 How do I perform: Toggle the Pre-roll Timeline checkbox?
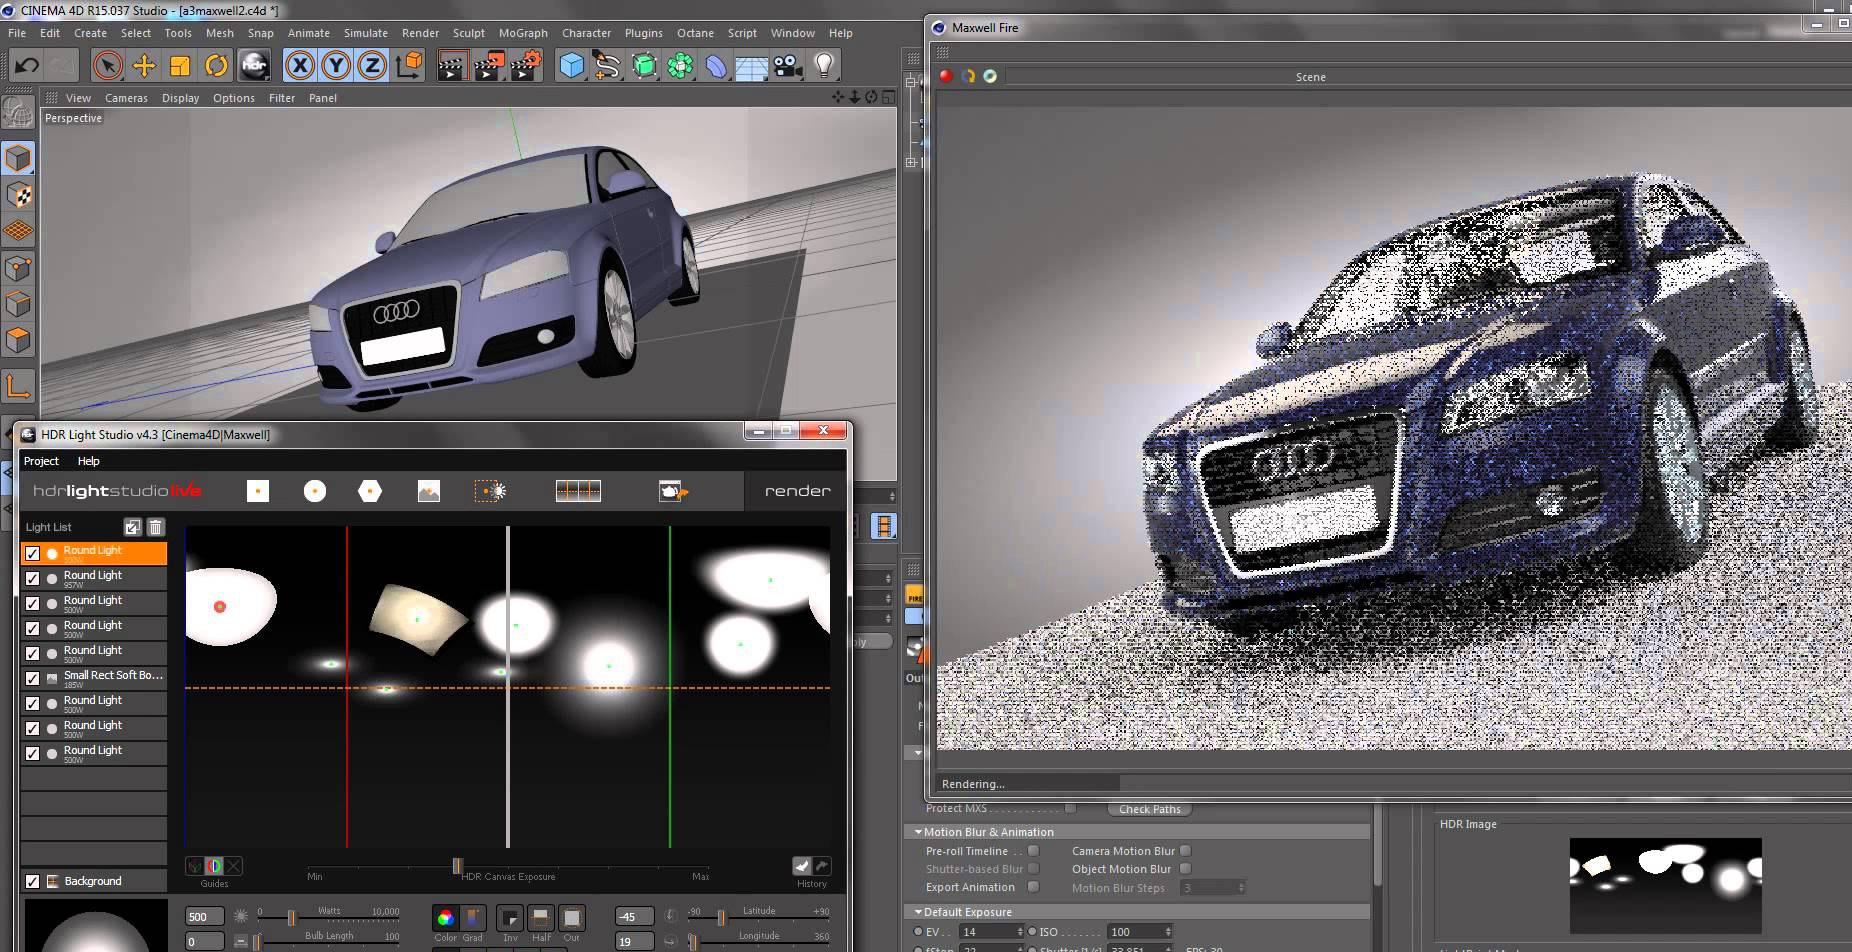[1033, 850]
